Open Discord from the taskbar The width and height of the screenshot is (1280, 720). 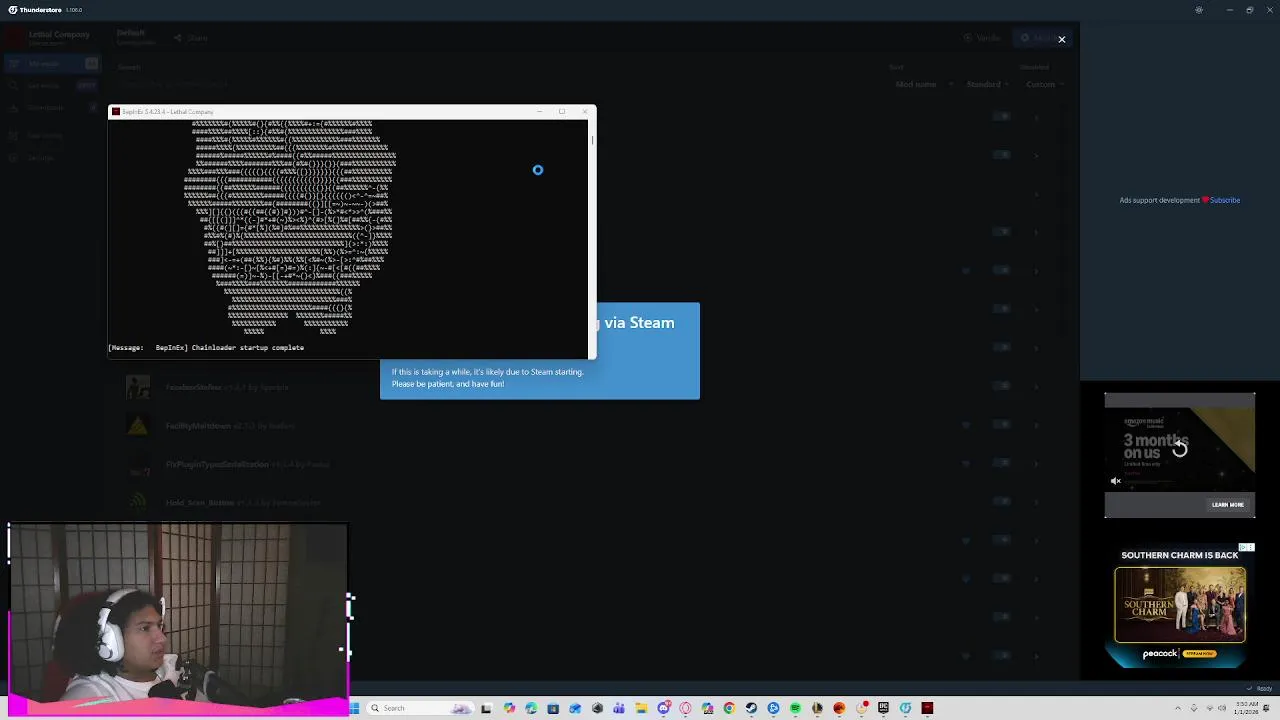(x=663, y=708)
